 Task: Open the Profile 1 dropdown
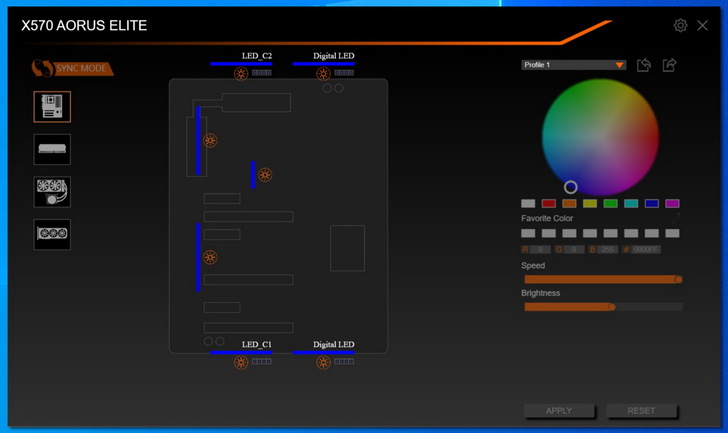(x=573, y=65)
